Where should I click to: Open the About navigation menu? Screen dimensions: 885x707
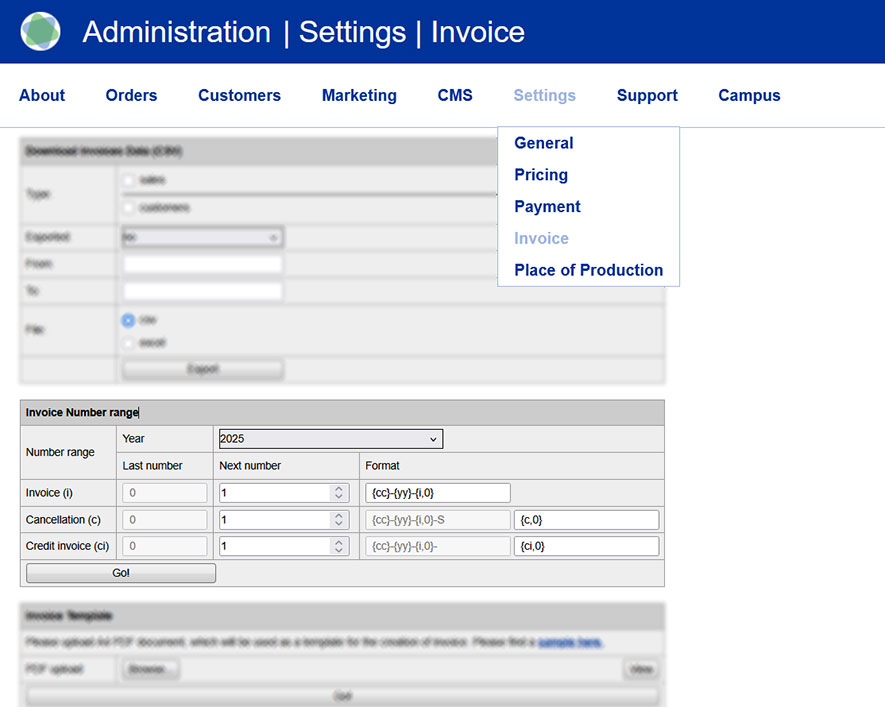tap(42, 96)
